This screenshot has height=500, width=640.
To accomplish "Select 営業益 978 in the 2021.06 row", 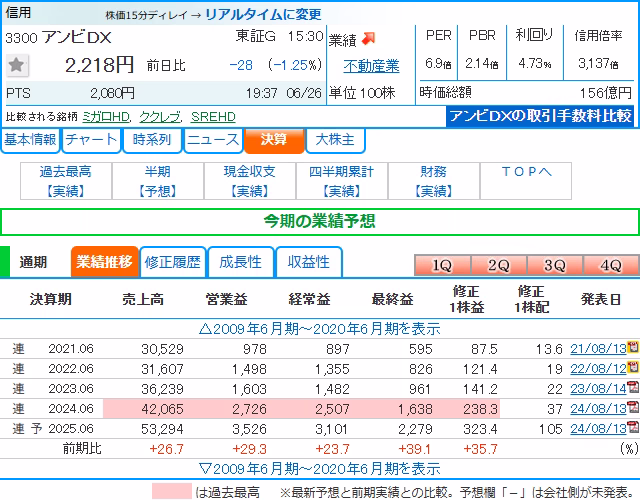I will coord(255,349).
